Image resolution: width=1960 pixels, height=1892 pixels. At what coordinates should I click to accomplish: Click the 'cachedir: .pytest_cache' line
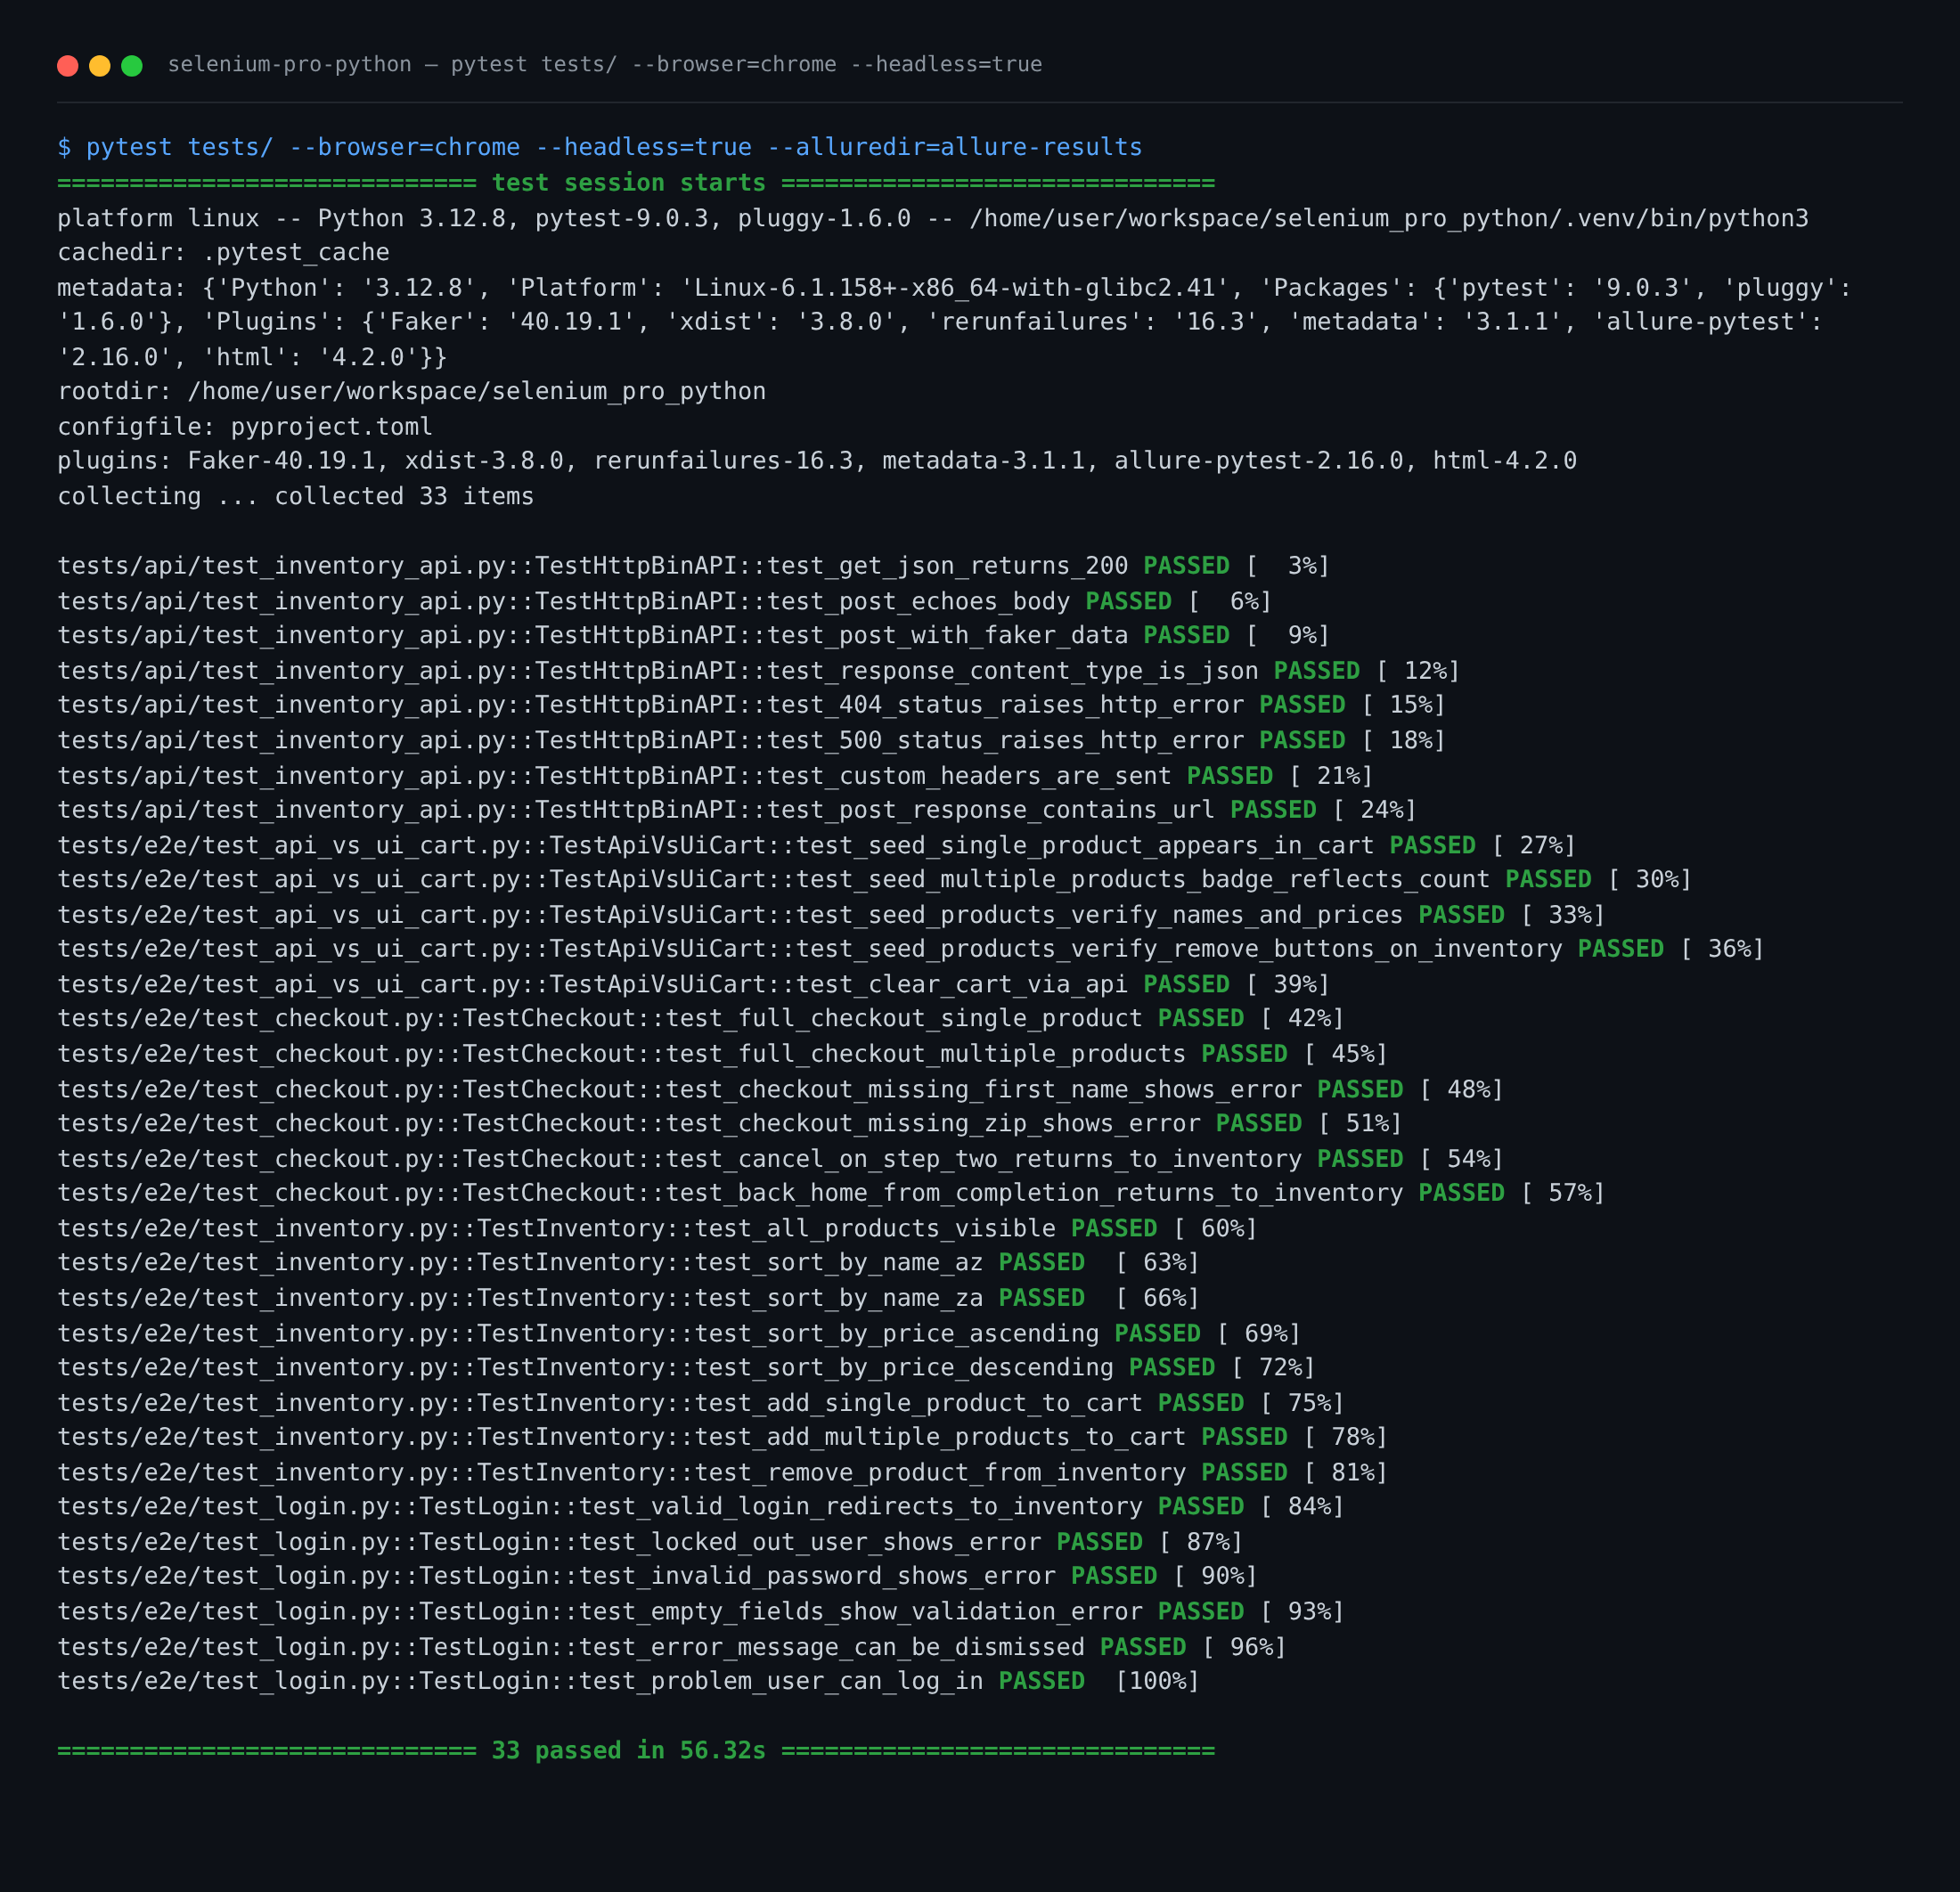tap(223, 253)
